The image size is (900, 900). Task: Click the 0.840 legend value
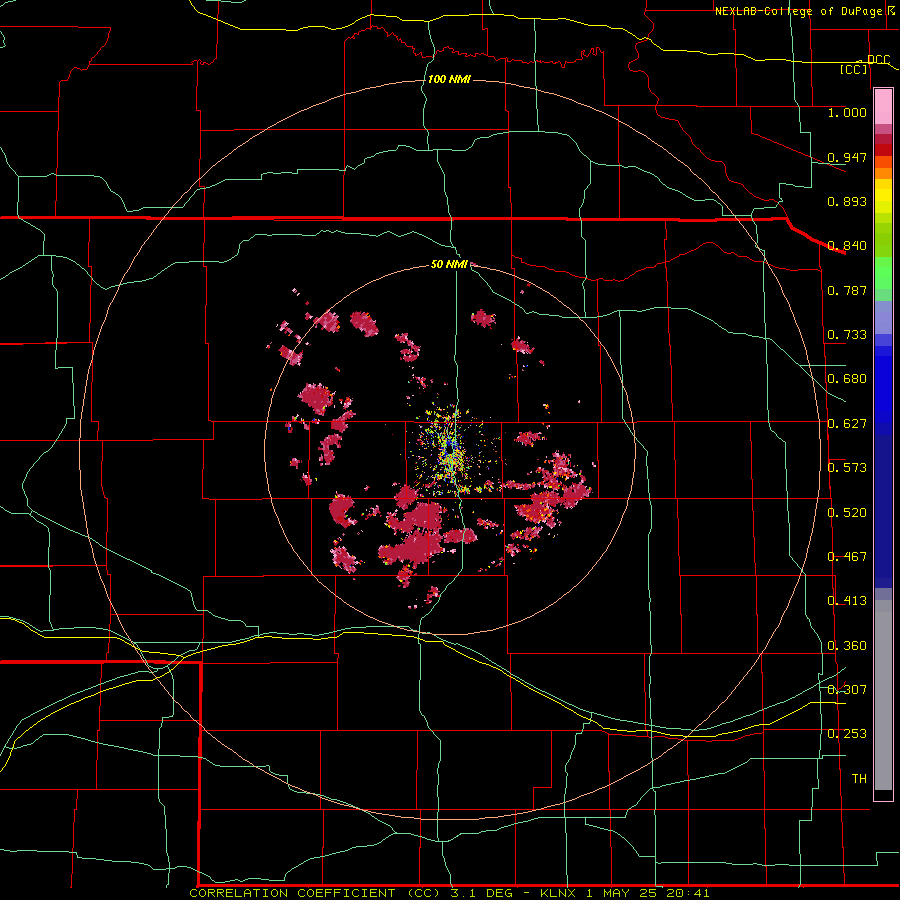coord(847,246)
